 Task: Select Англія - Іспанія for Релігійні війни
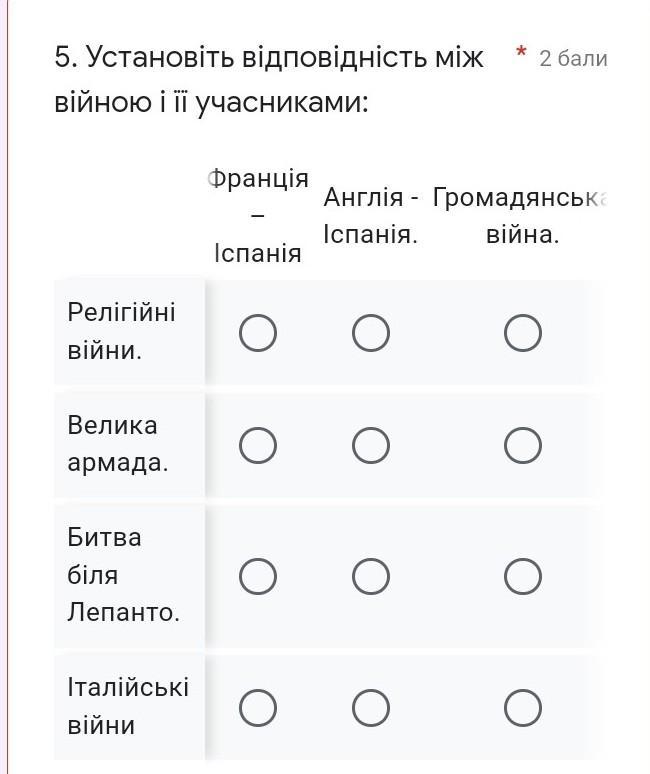(x=371, y=333)
